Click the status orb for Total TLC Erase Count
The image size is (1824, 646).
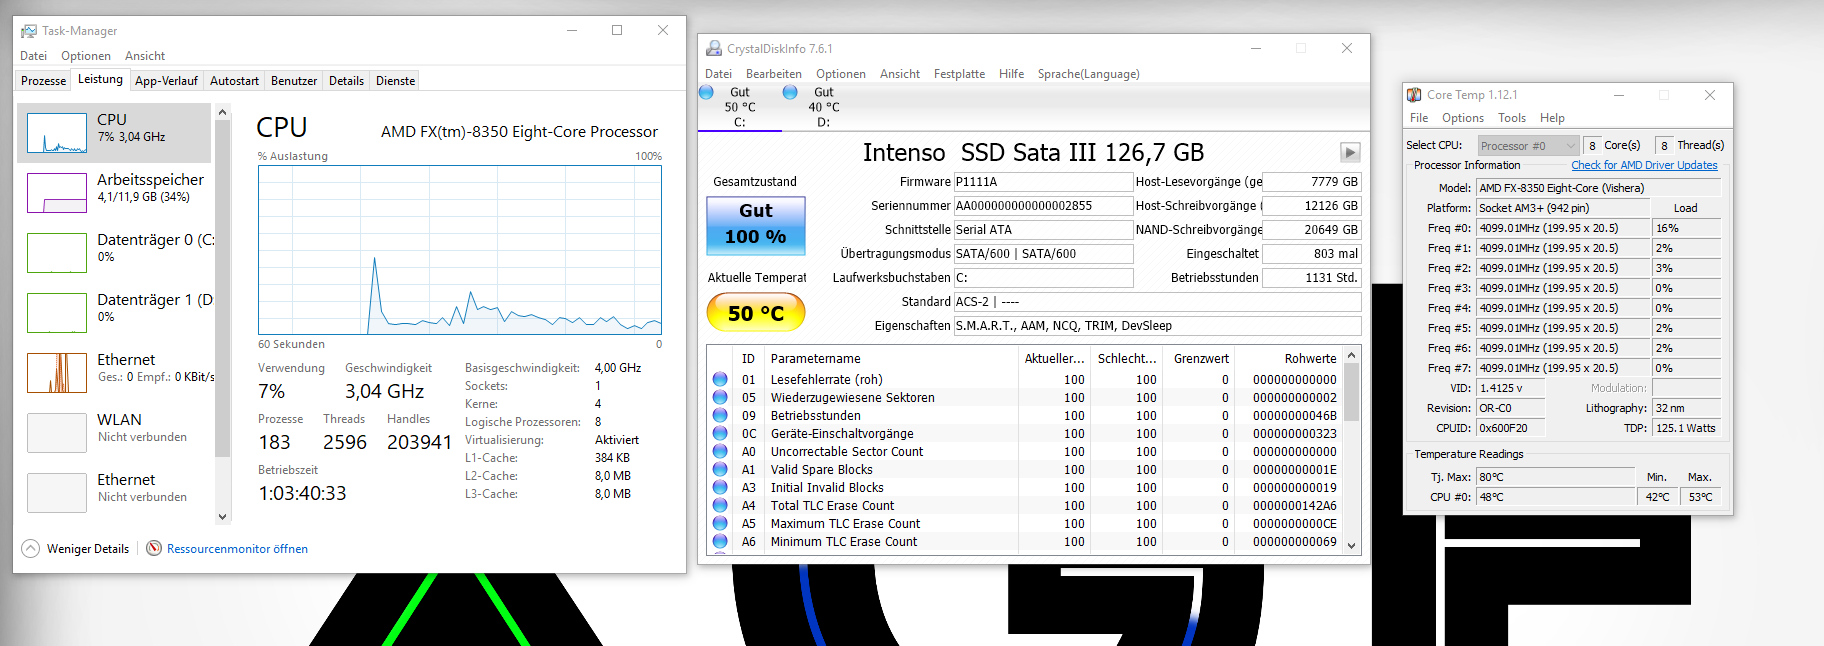click(720, 505)
